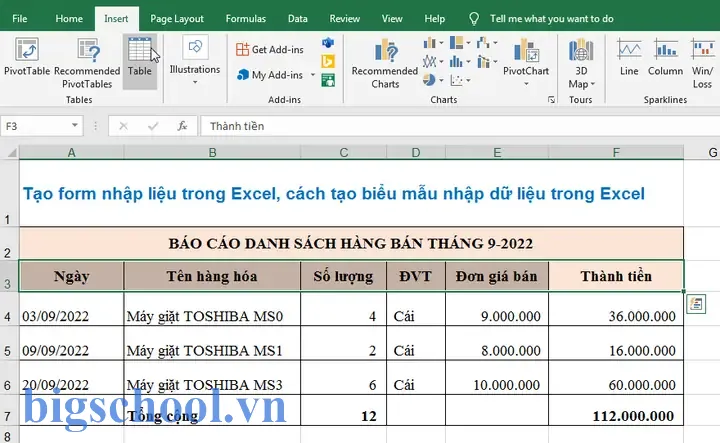This screenshot has height=443, width=720.
Task: Open the 3D Map tool
Action: point(581,63)
